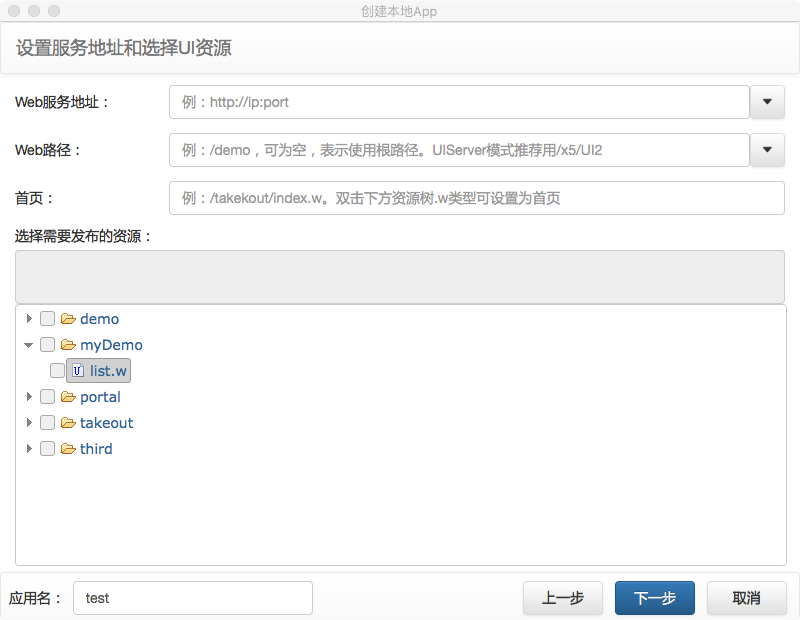Enable the takeout resource checkbox
This screenshot has width=800, height=620.
pyautogui.click(x=47, y=422)
